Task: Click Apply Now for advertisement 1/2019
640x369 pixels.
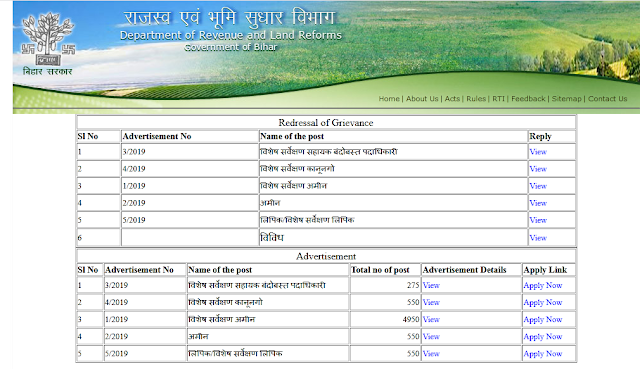Action: (543, 320)
